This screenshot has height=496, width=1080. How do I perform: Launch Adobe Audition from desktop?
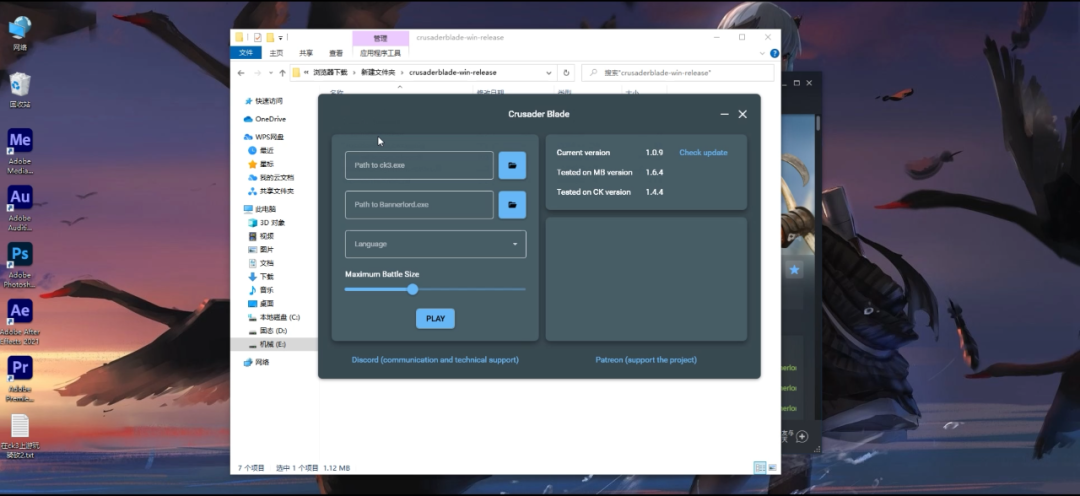coord(20,209)
